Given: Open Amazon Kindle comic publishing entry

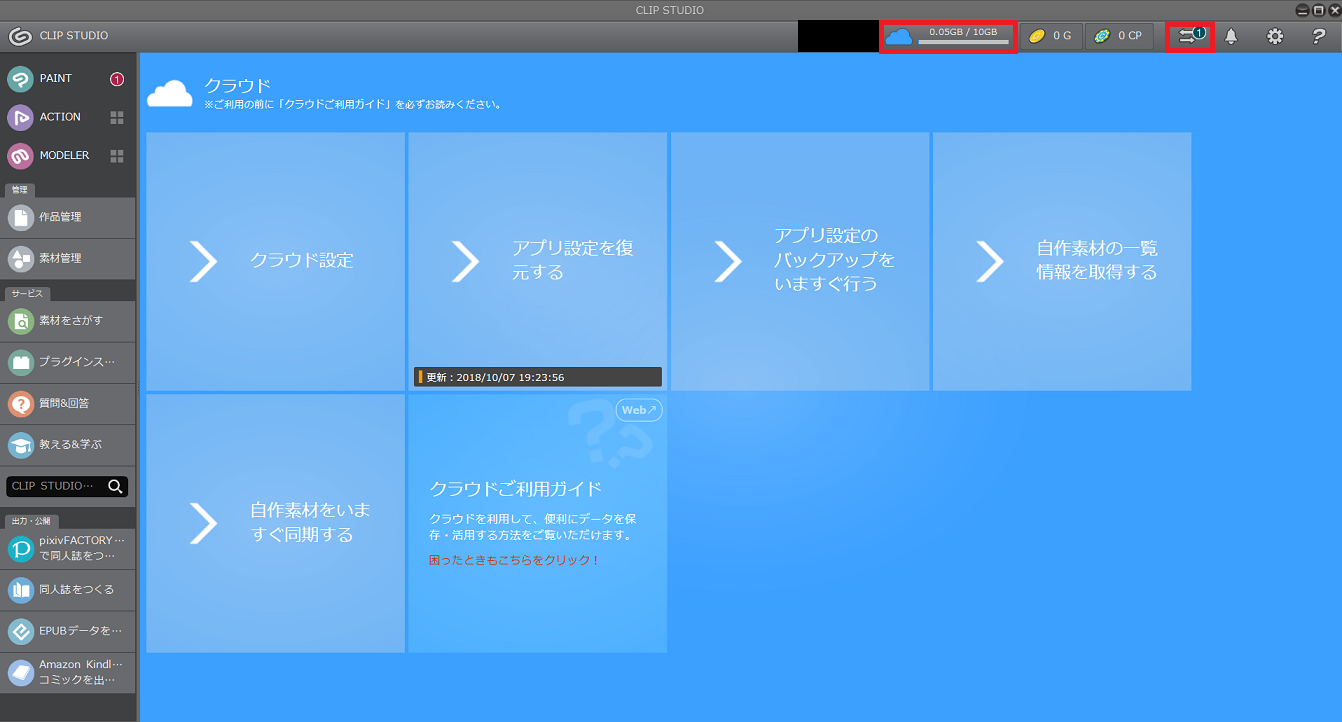Looking at the screenshot, I should (x=68, y=673).
